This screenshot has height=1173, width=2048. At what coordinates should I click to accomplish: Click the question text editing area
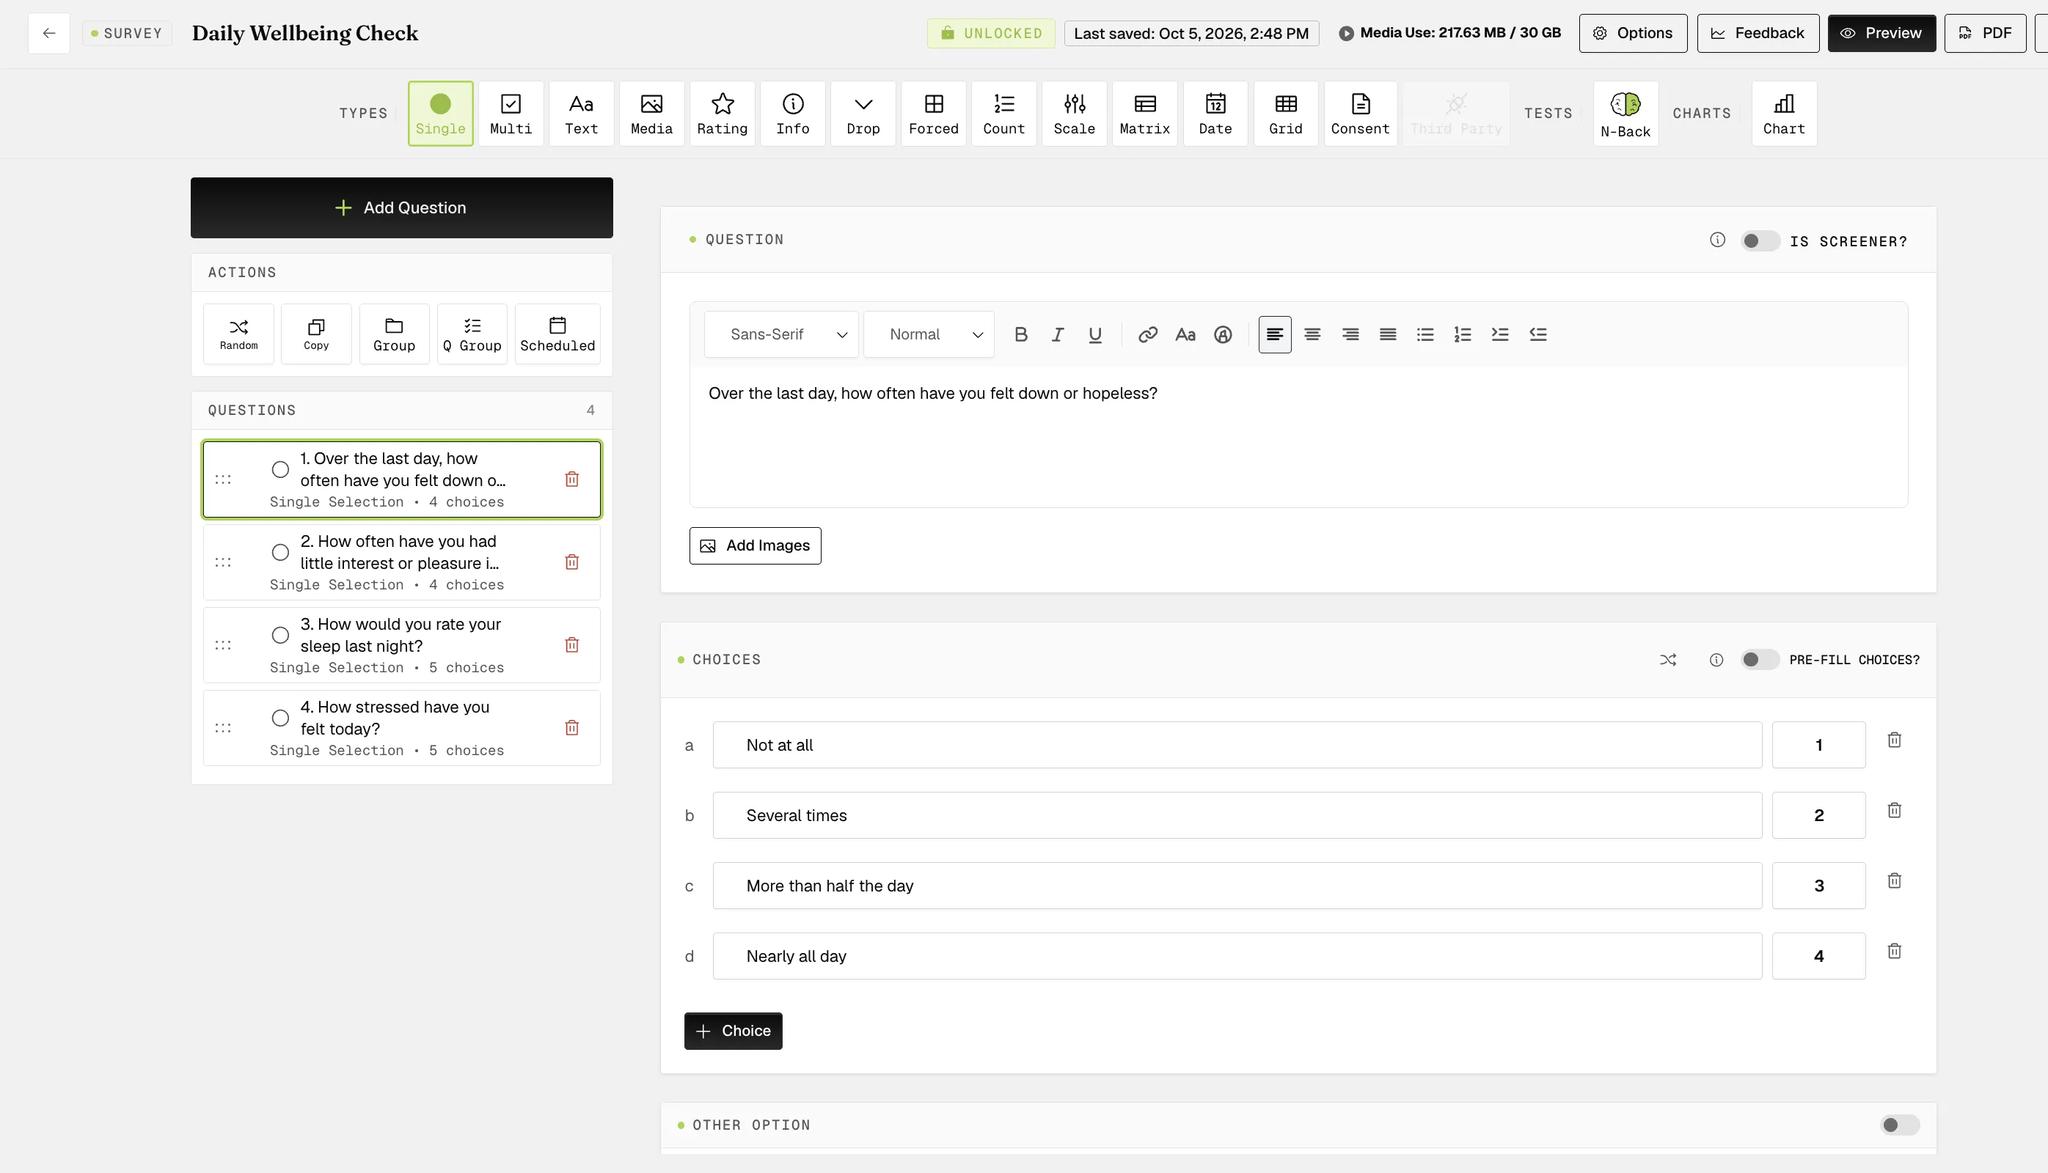pyautogui.click(x=1298, y=436)
